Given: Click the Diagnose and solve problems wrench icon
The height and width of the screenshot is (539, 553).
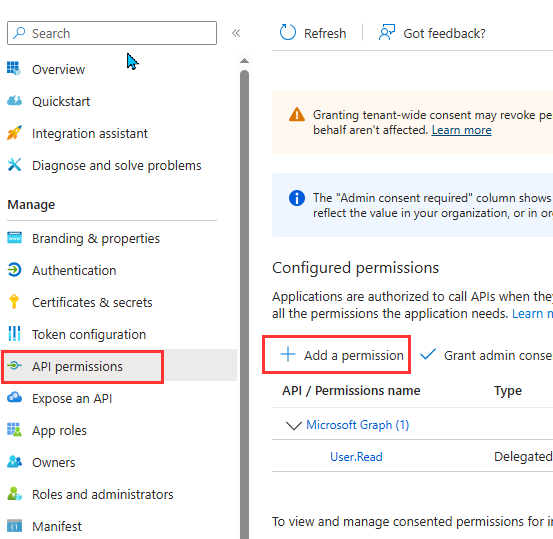Looking at the screenshot, I should (x=14, y=165).
